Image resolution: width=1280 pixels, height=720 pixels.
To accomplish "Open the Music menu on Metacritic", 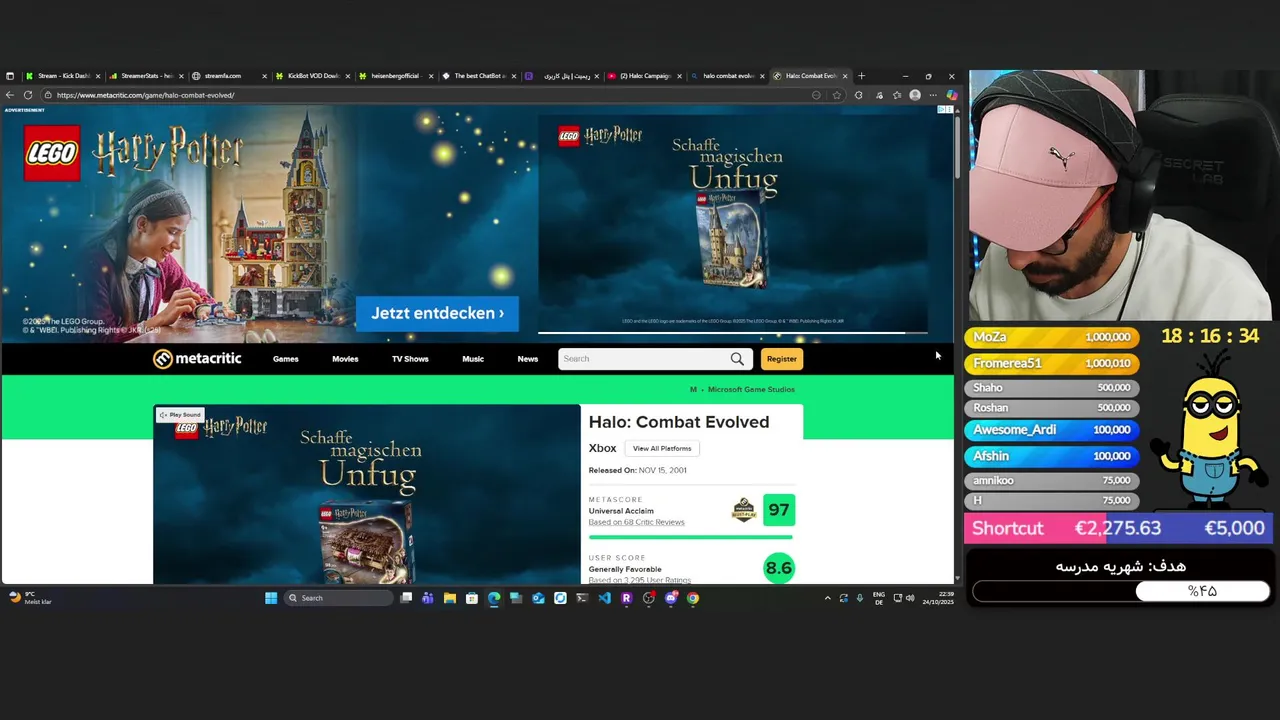I will click(473, 359).
